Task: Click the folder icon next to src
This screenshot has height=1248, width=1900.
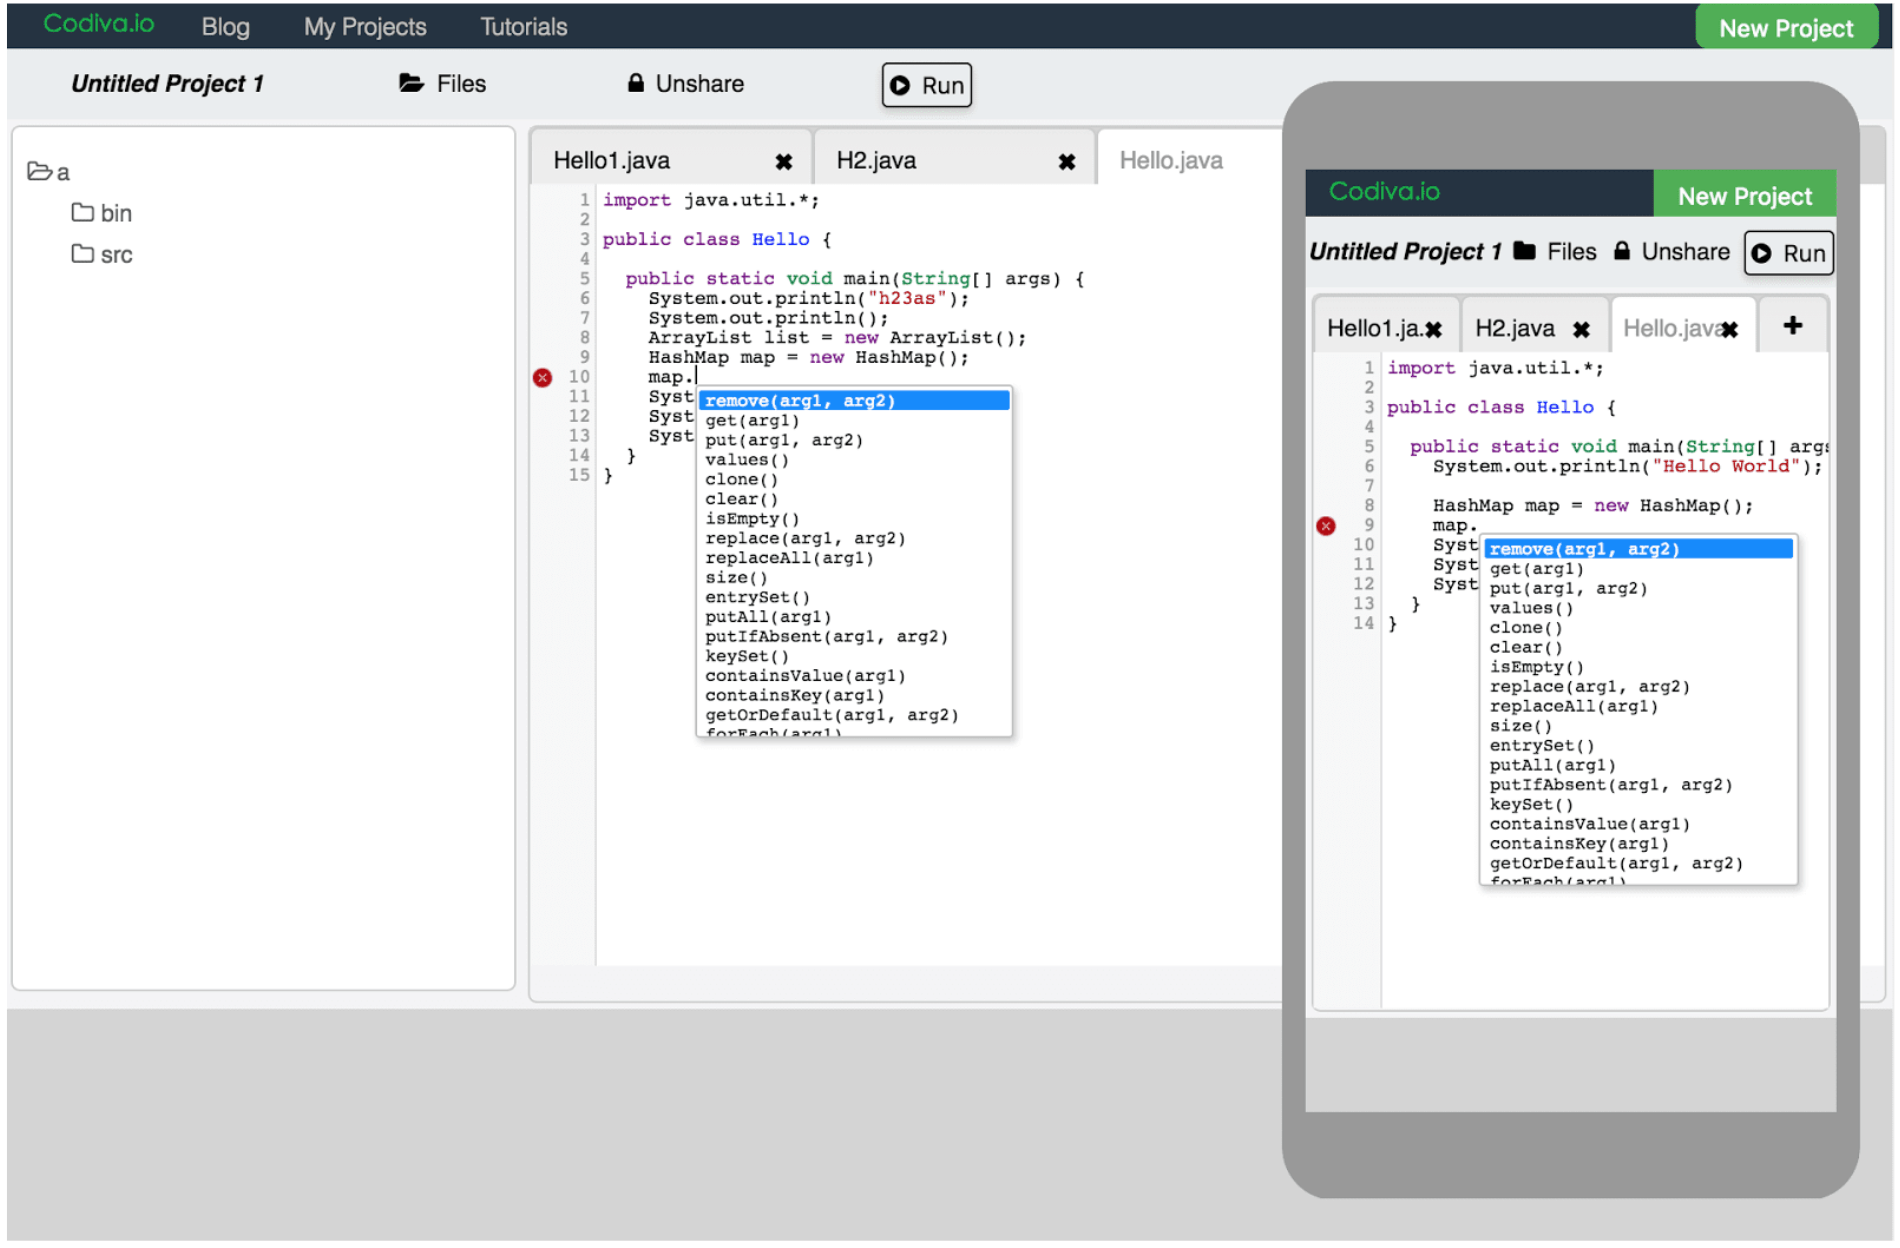Action: click(x=83, y=254)
